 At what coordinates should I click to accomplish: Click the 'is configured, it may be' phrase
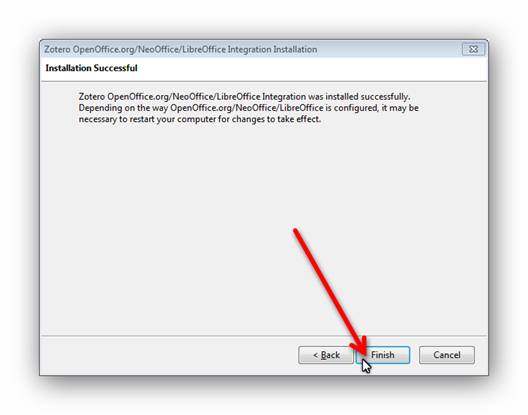click(x=372, y=108)
